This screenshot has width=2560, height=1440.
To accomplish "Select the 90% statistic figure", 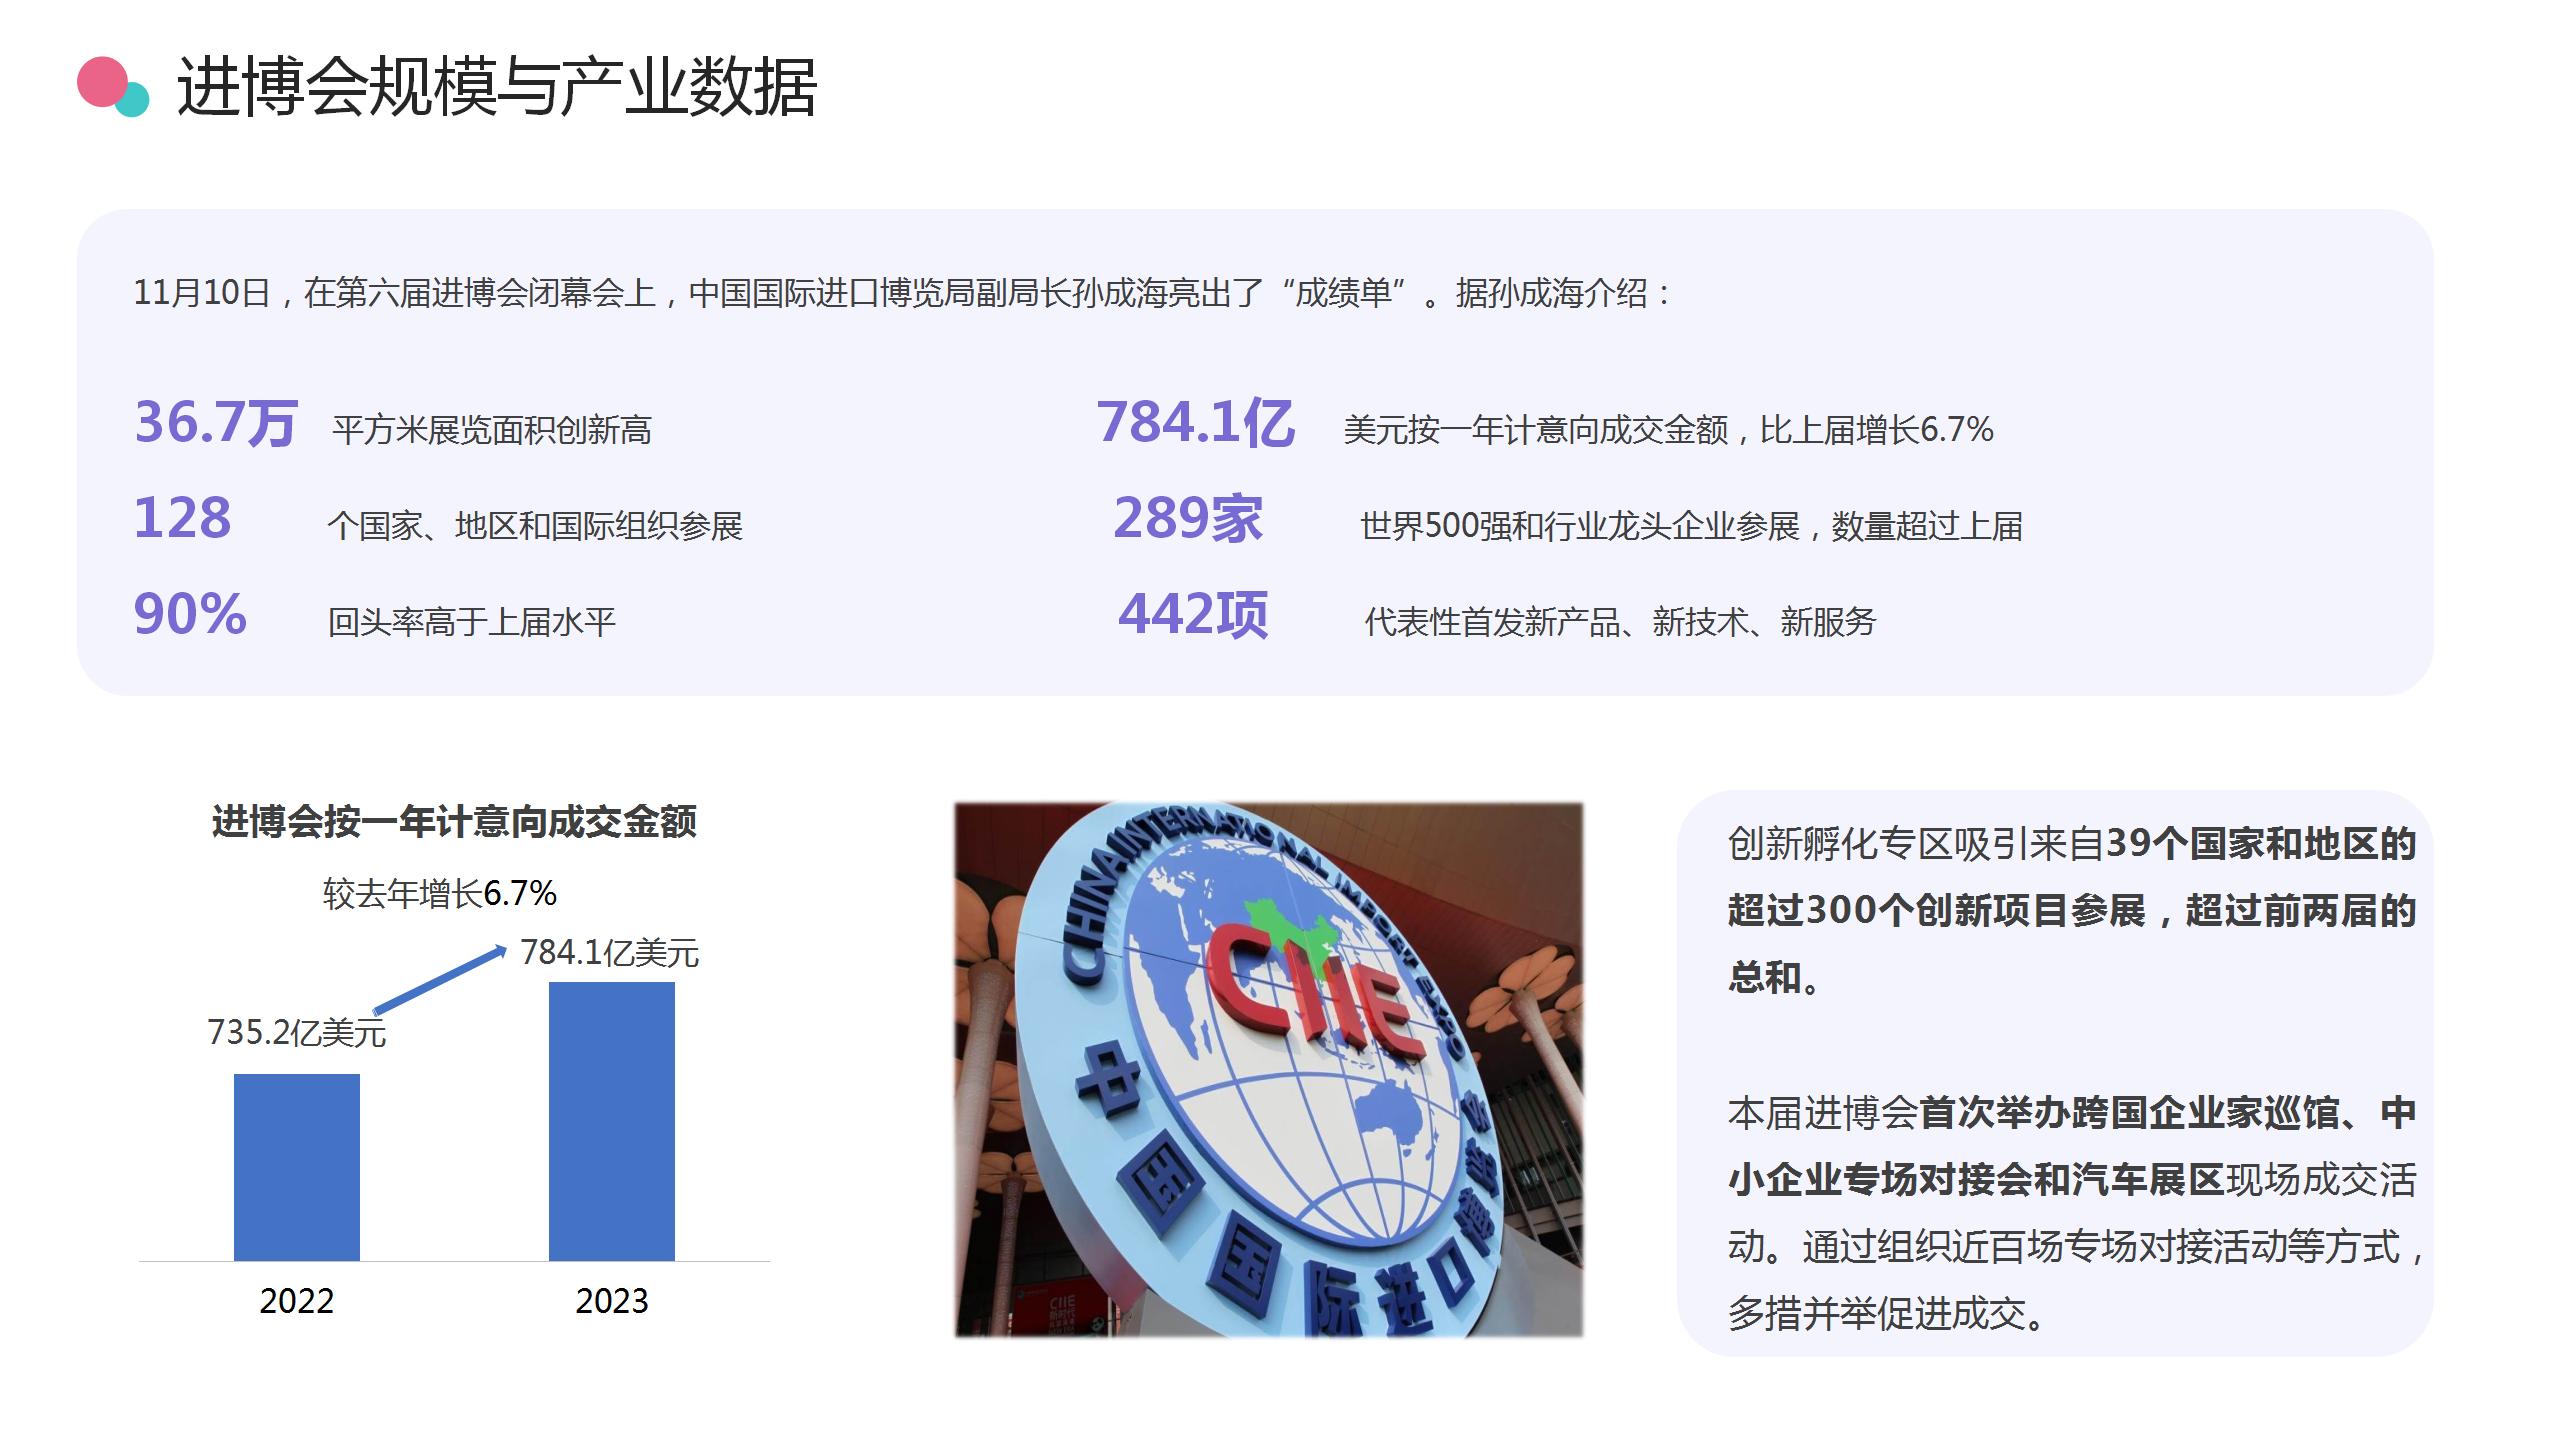I will pos(190,614).
